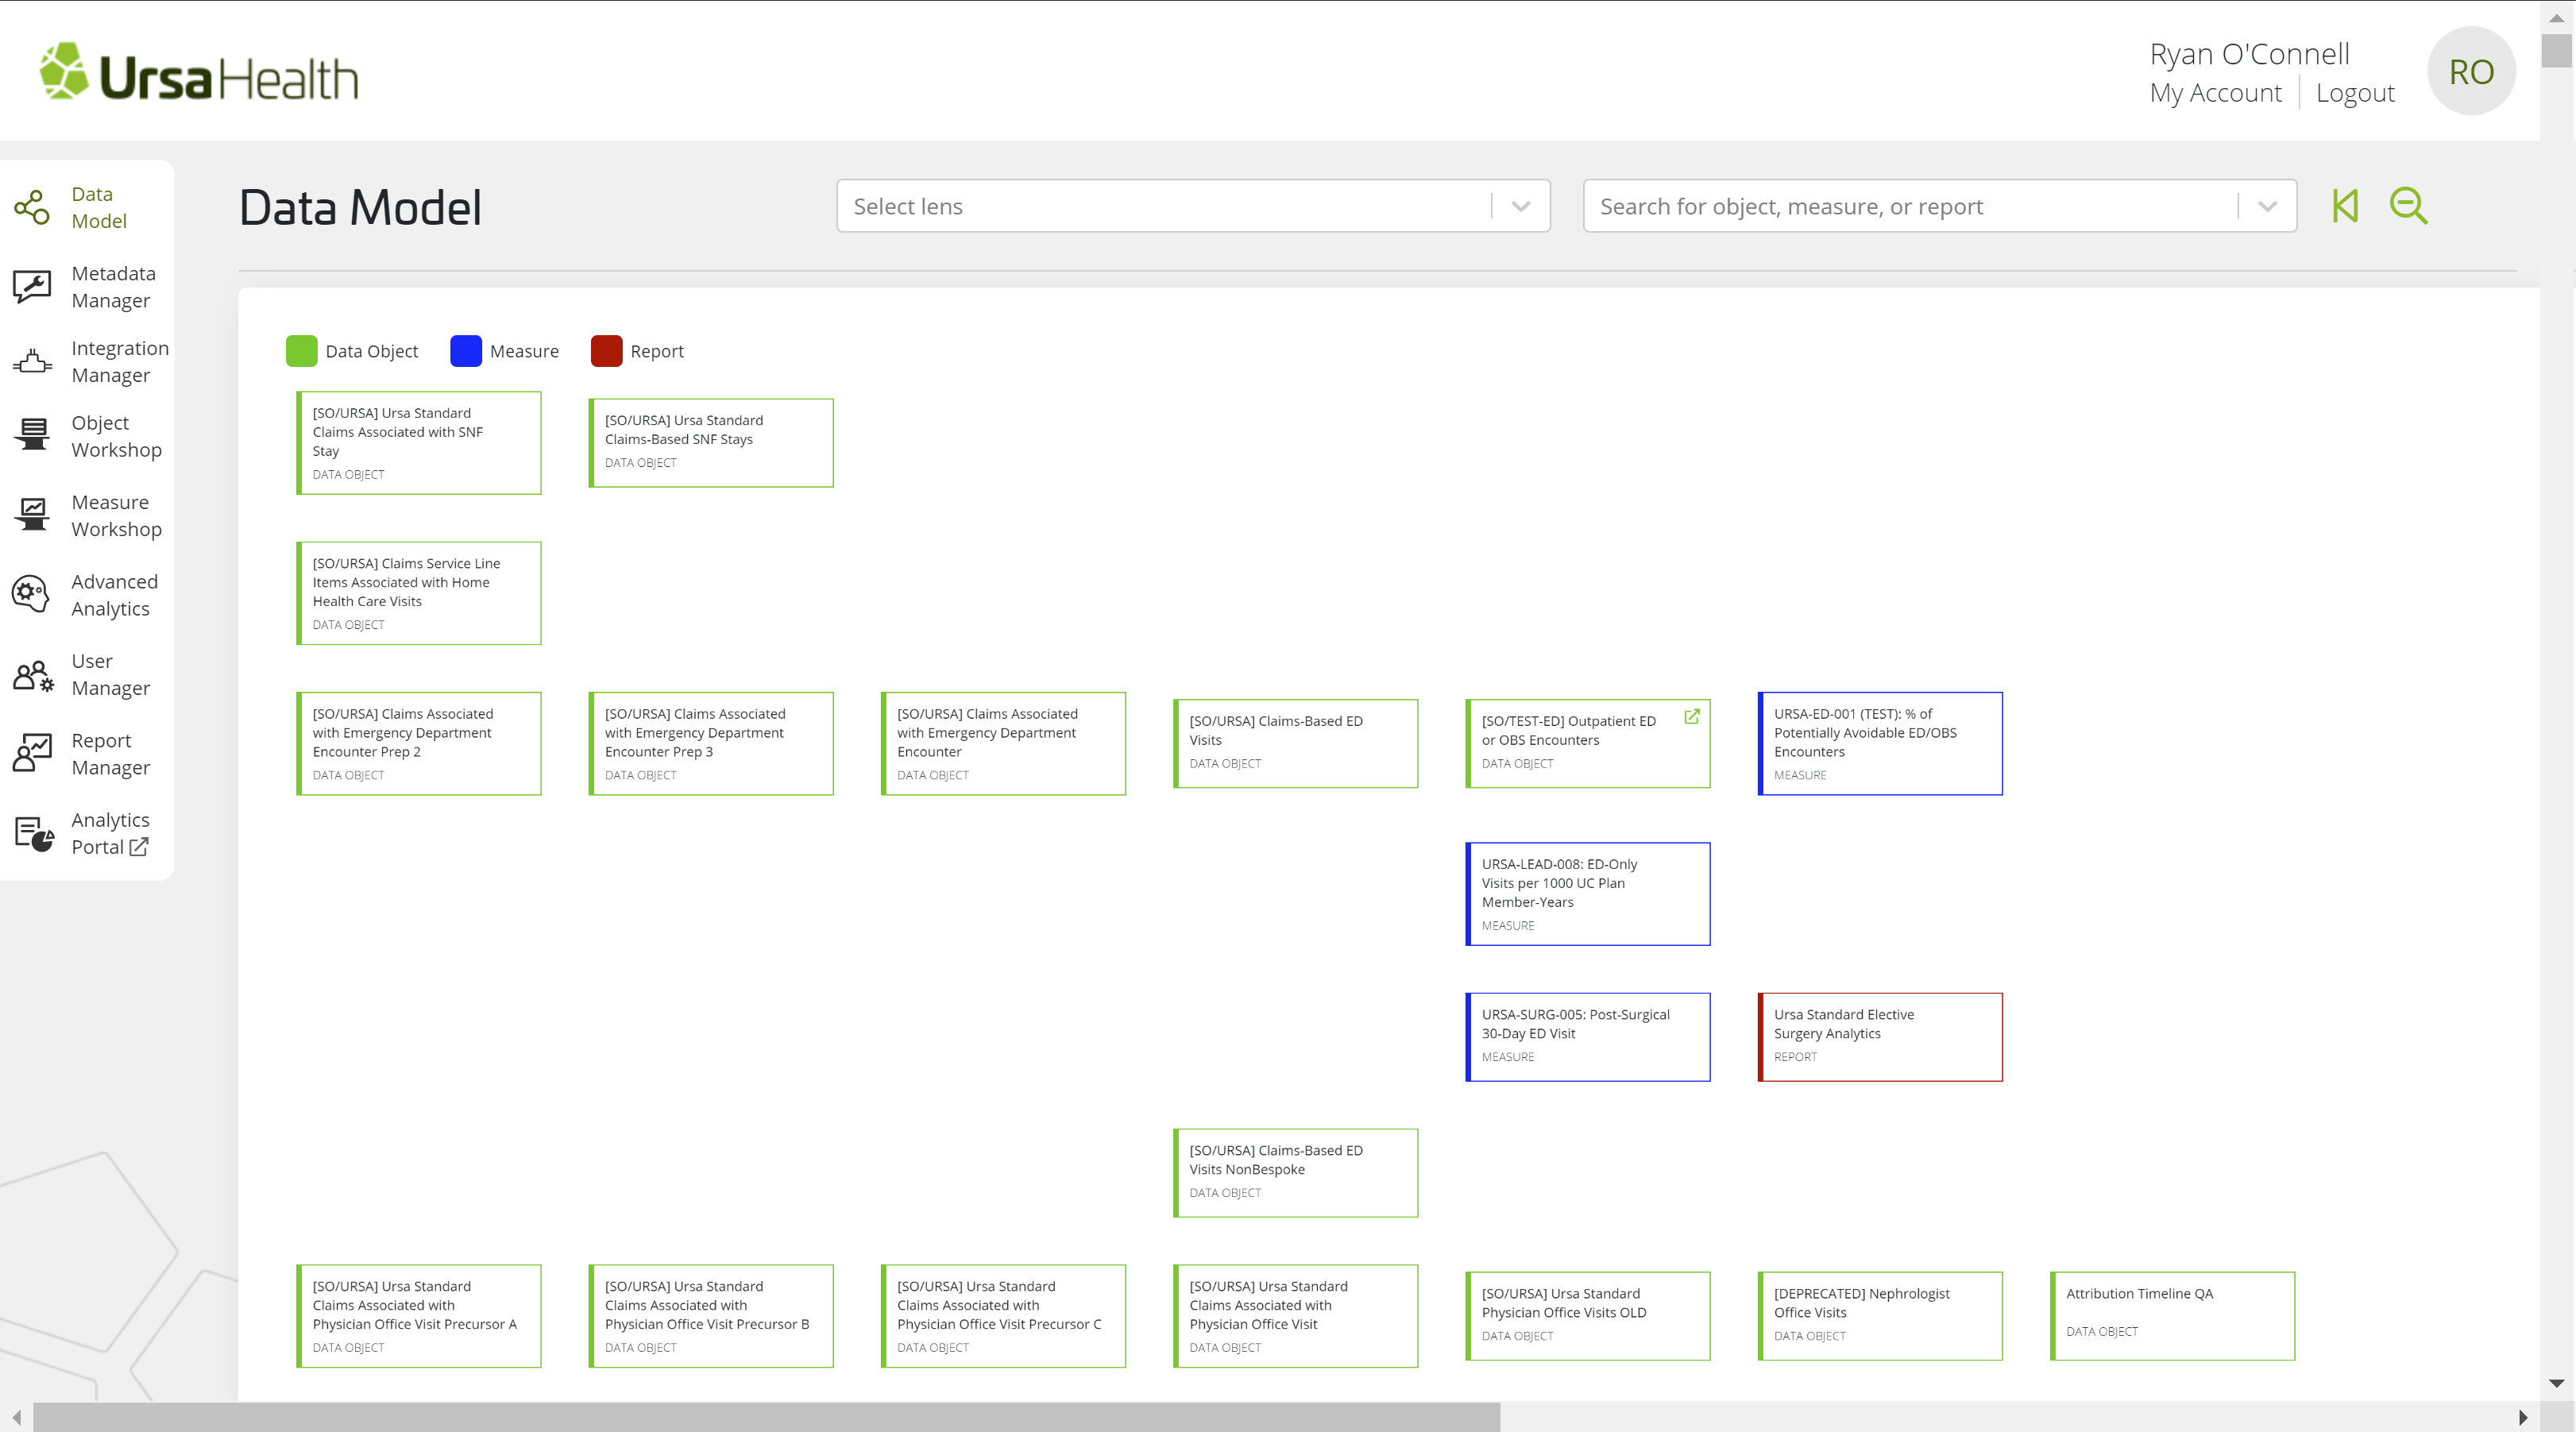The width and height of the screenshot is (2576, 1432).
Task: Click the Report legend label
Action: tap(657, 351)
